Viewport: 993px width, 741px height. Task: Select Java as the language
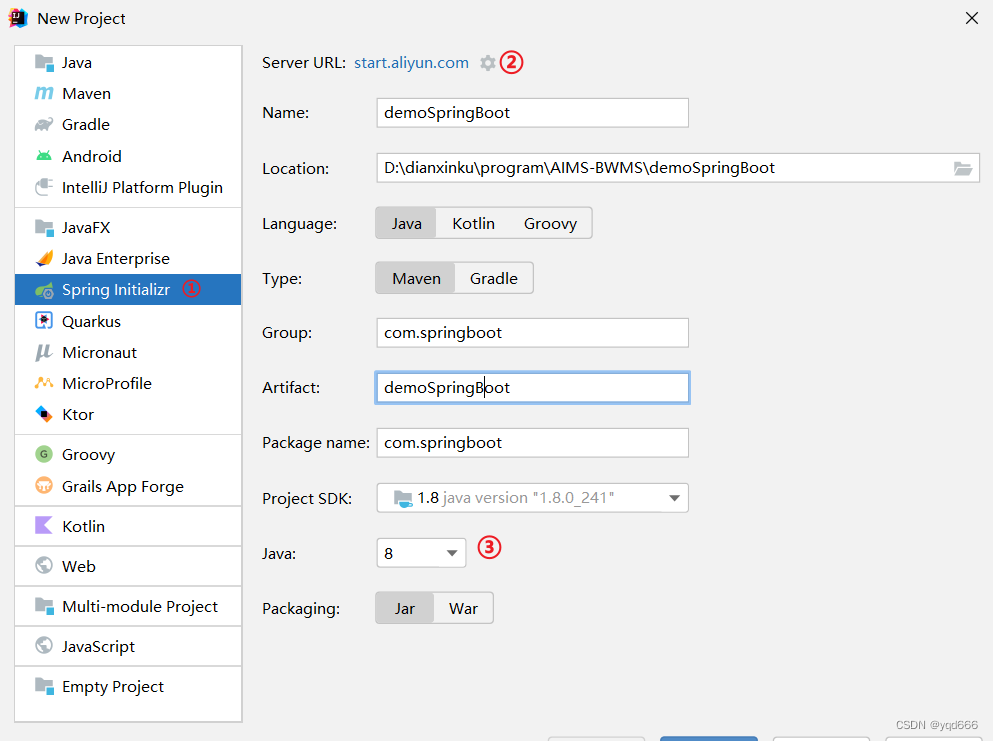pyautogui.click(x=406, y=224)
